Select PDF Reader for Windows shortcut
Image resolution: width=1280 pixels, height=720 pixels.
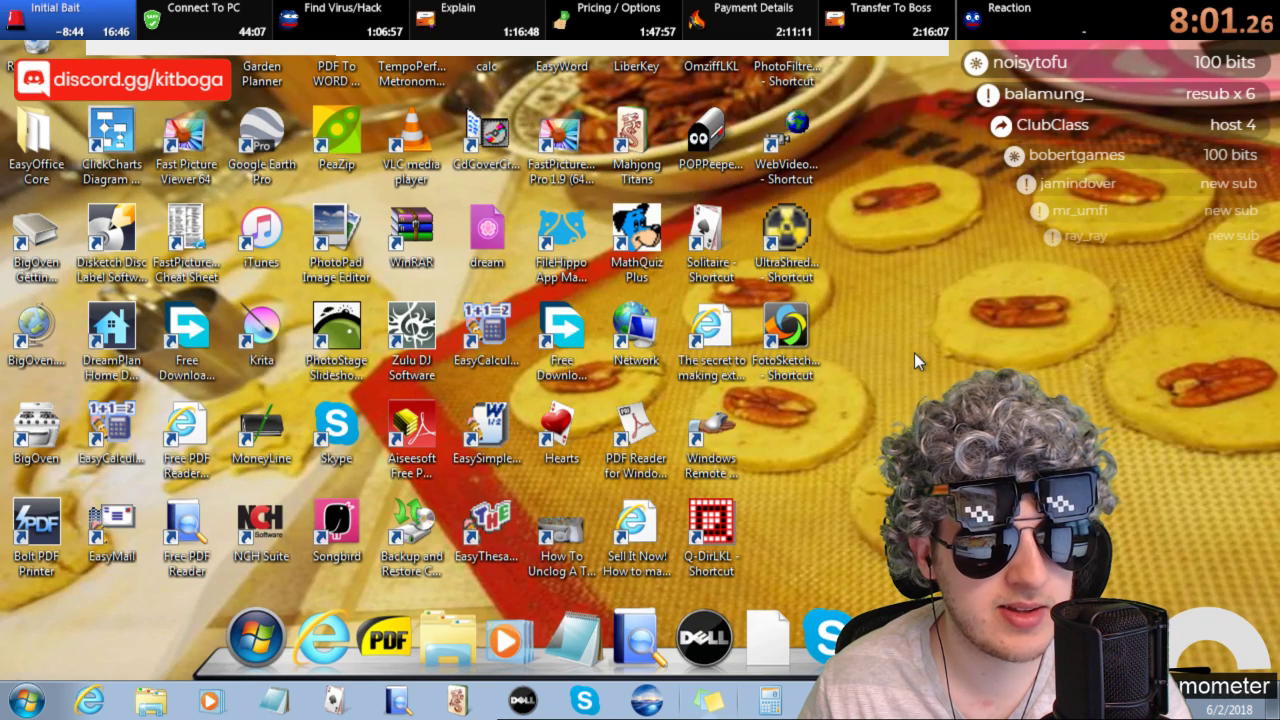pyautogui.click(x=636, y=425)
